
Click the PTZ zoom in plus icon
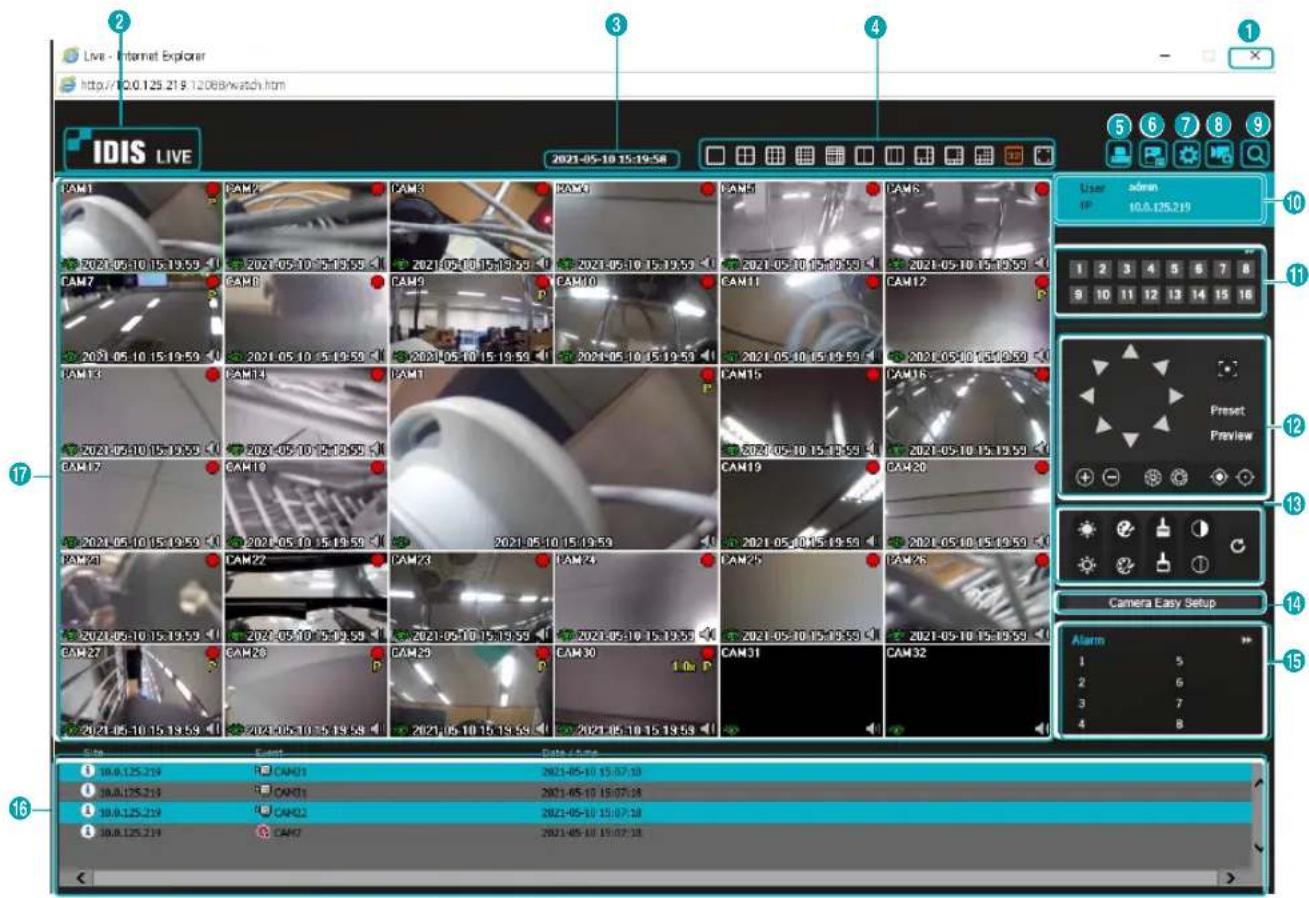[1084, 478]
